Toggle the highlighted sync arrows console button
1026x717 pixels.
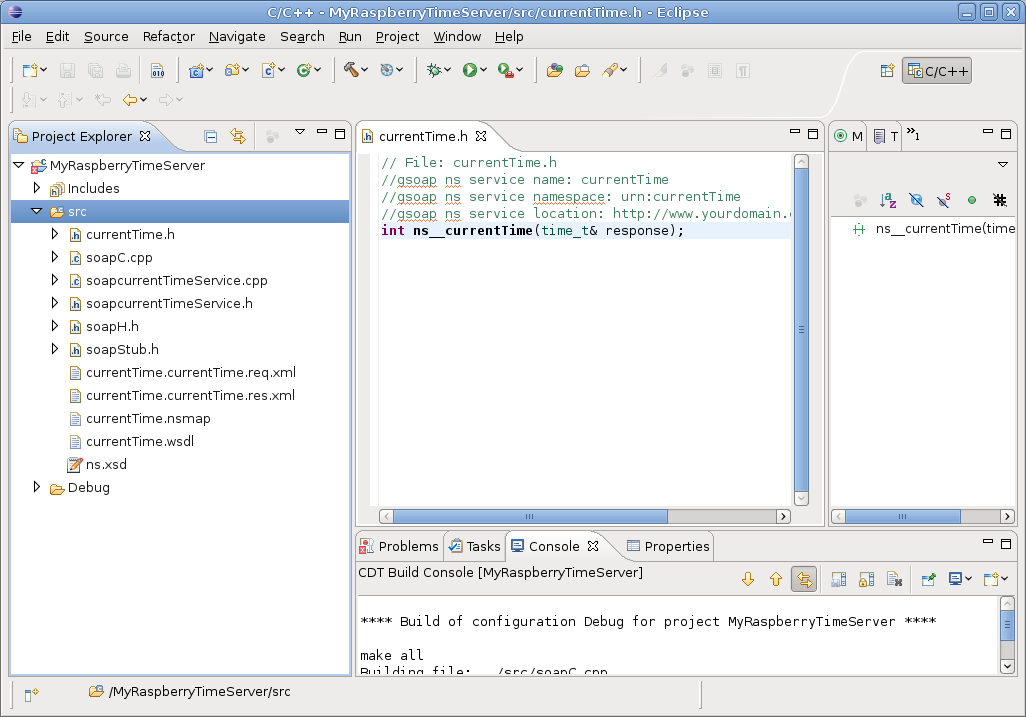(x=804, y=579)
